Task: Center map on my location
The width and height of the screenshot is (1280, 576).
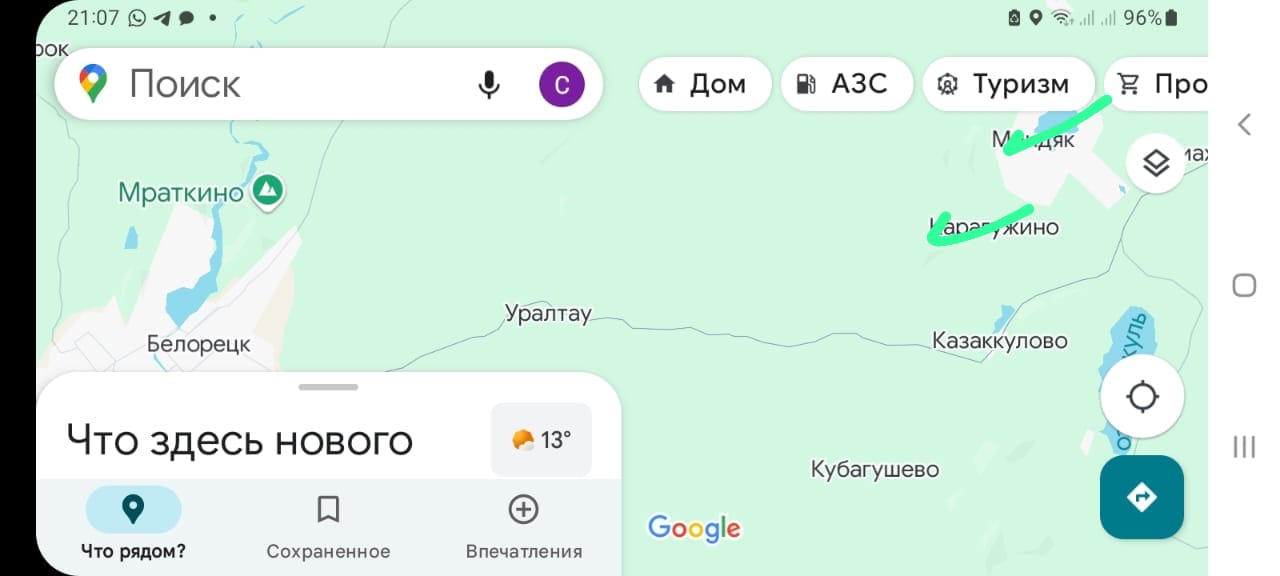Action: 1142,397
